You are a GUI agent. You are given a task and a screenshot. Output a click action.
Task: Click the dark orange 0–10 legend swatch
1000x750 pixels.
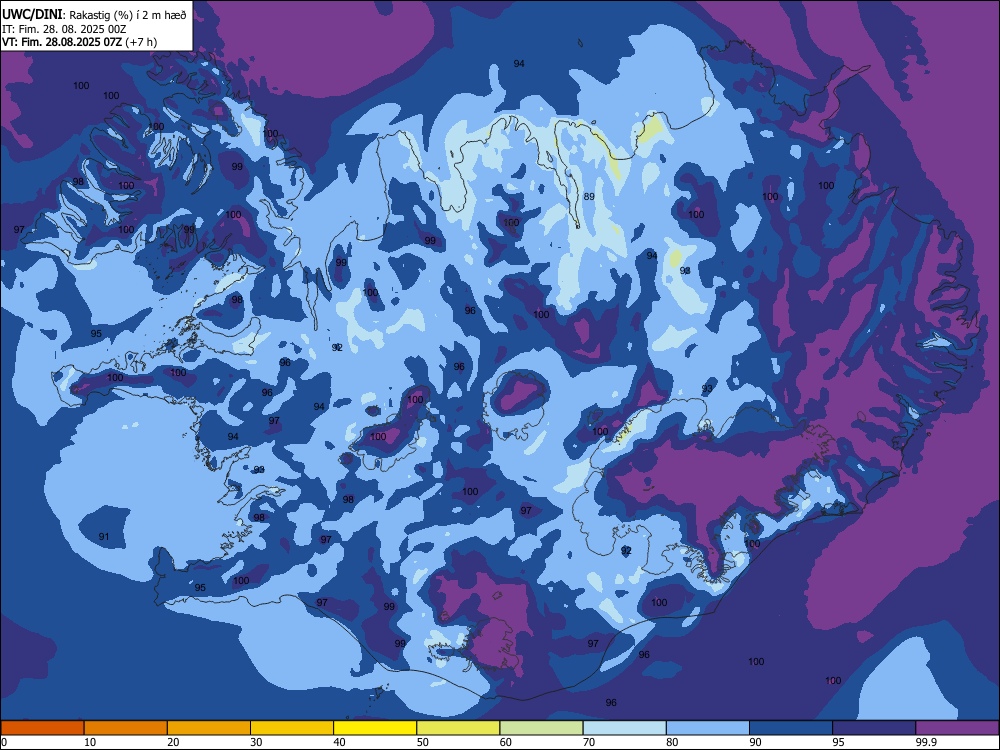coord(42,728)
